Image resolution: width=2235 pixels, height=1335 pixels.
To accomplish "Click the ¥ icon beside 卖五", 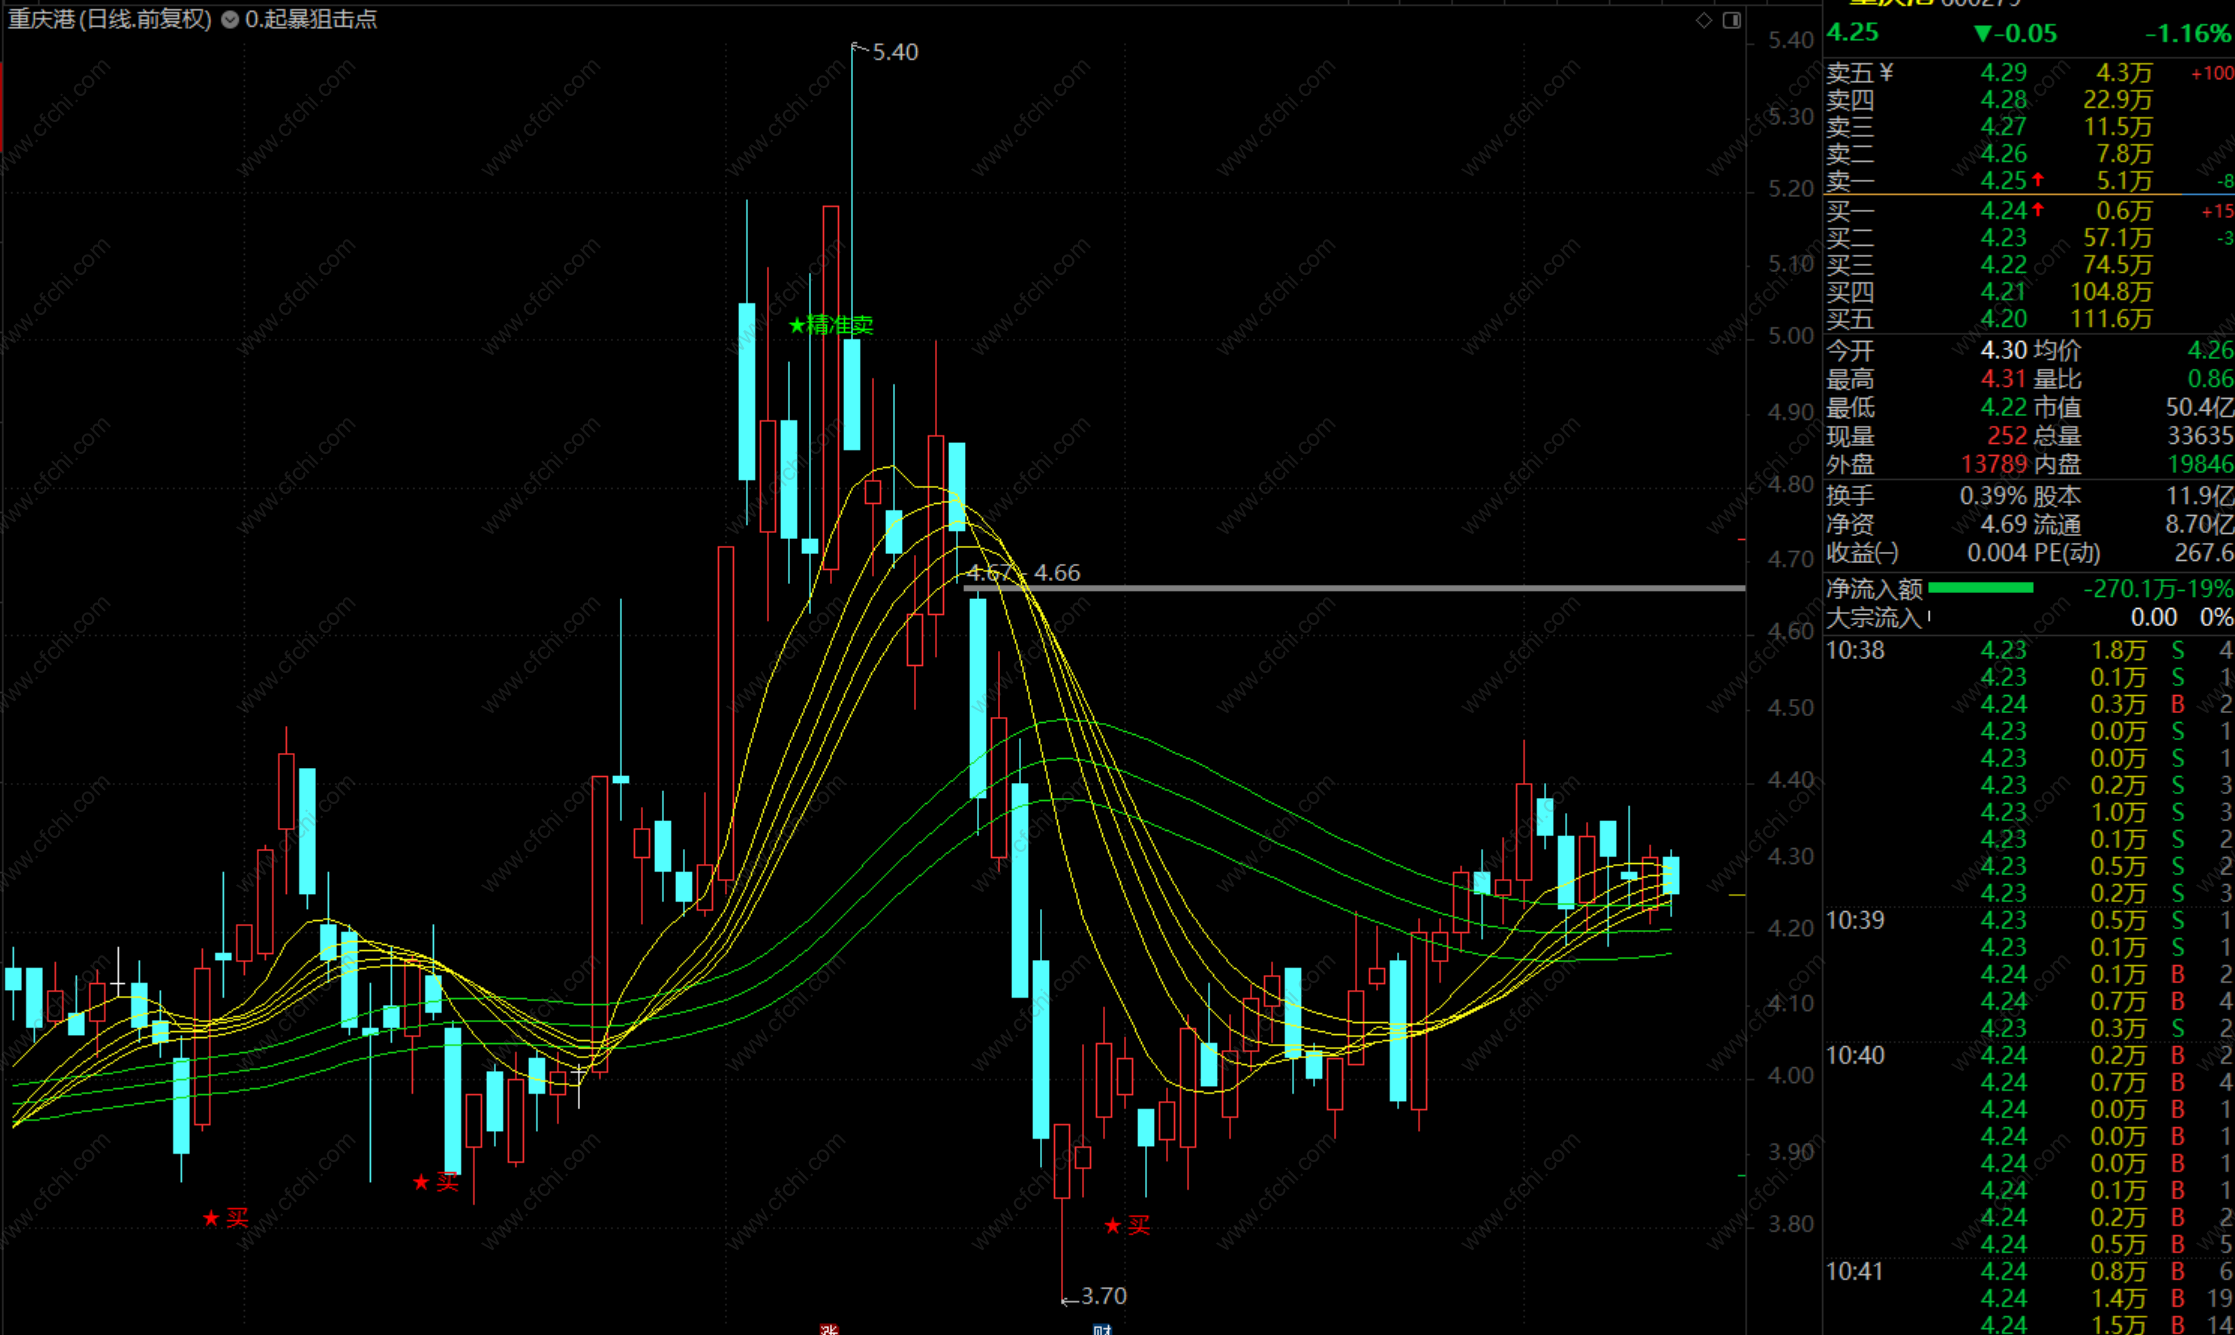I will [x=1886, y=72].
